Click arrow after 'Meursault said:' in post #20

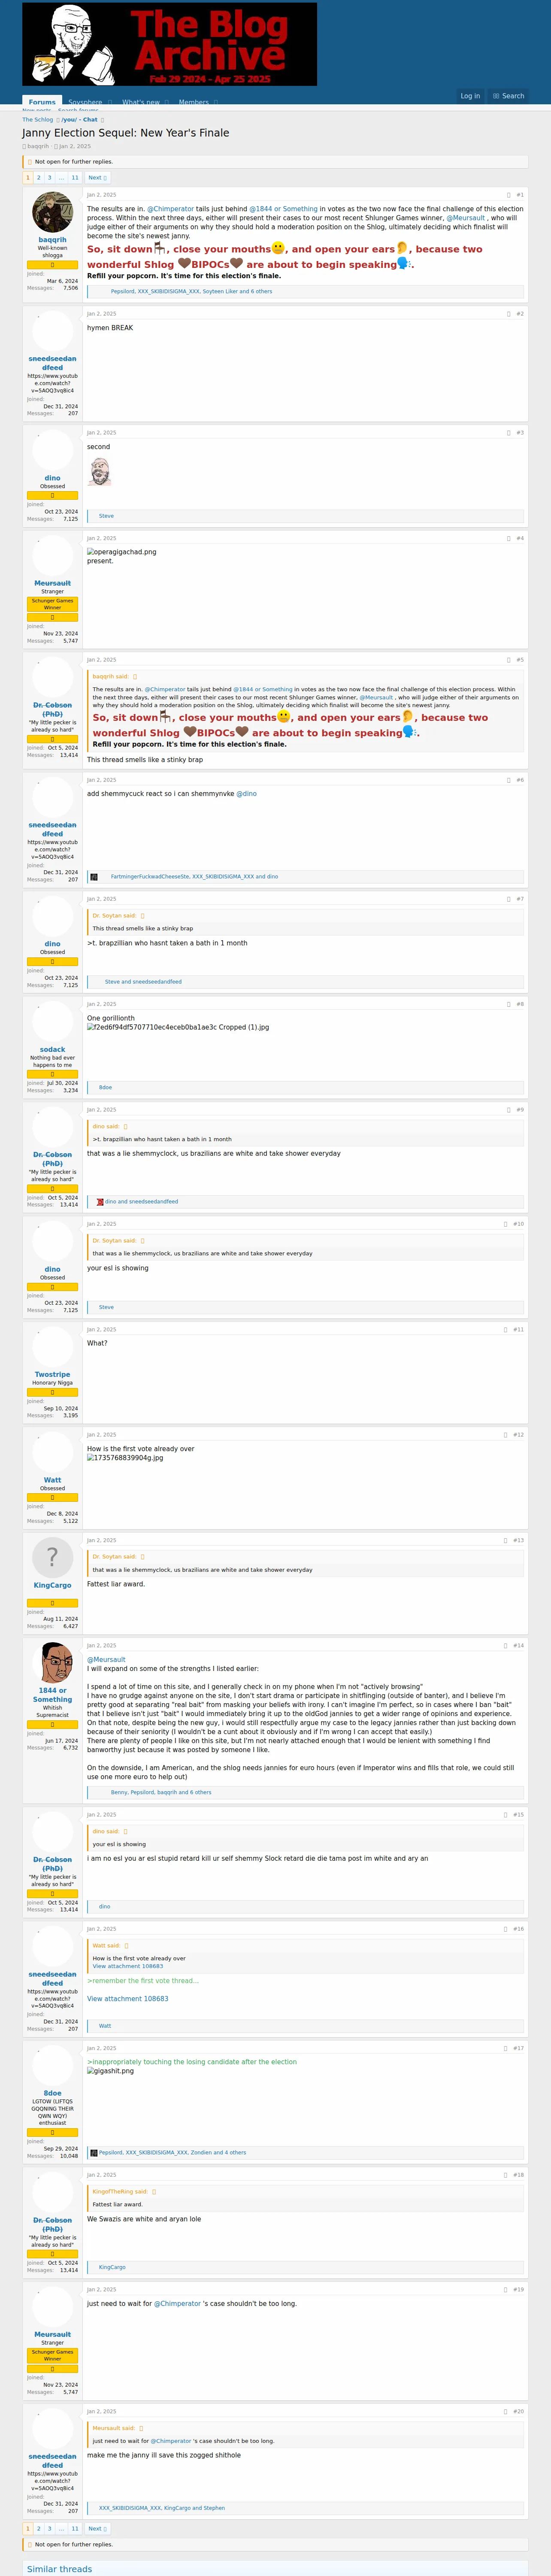(x=141, y=2428)
